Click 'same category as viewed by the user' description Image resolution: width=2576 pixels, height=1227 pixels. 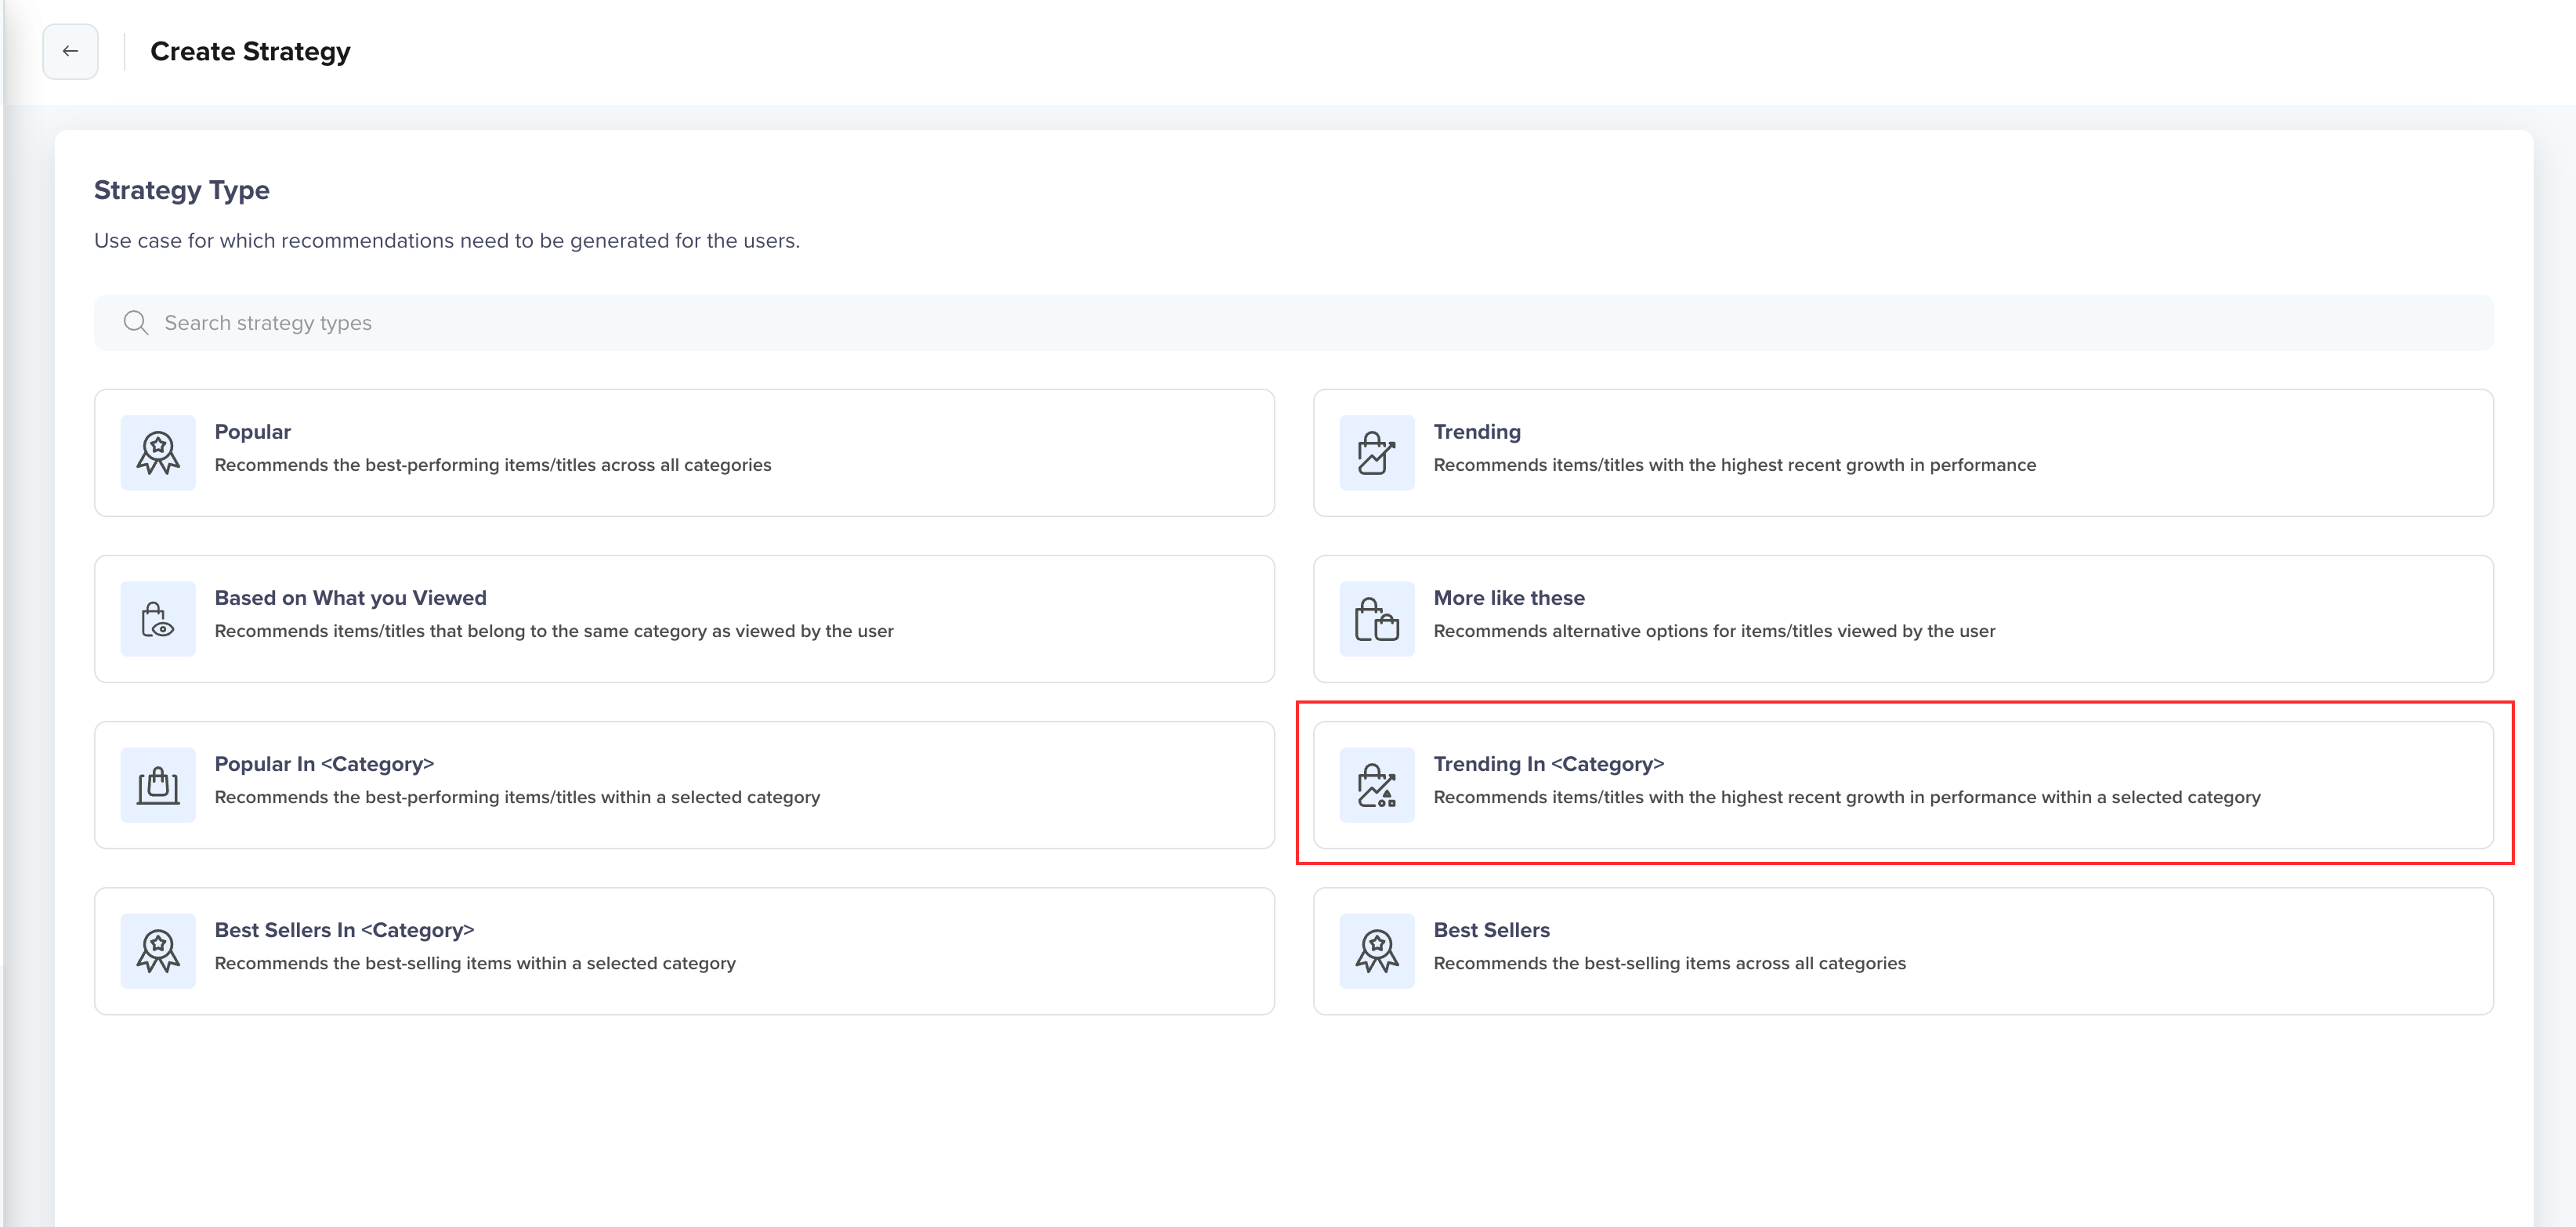(554, 631)
